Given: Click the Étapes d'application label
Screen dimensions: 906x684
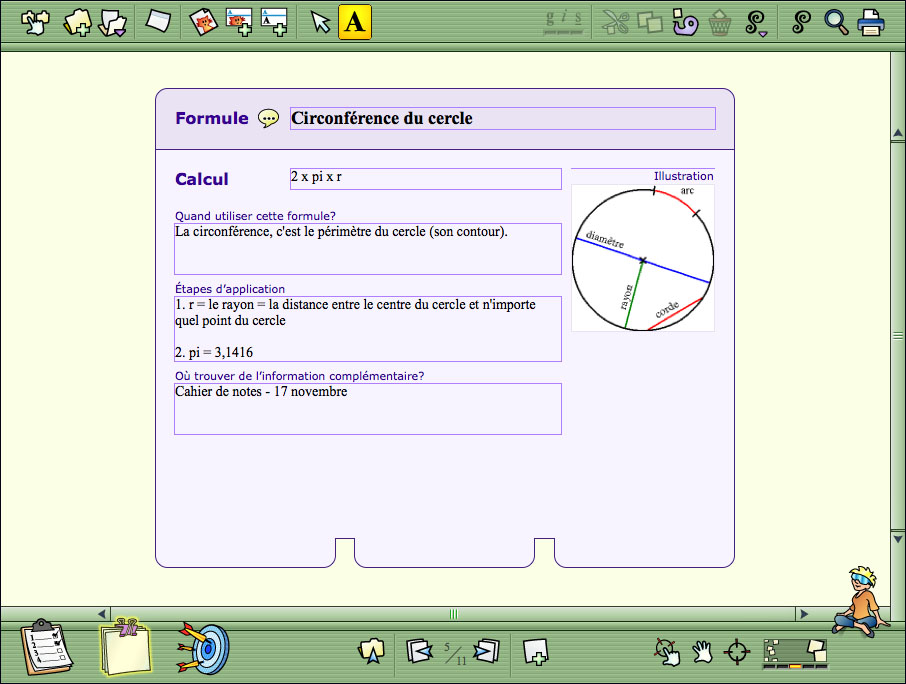Looking at the screenshot, I should click(230, 289).
